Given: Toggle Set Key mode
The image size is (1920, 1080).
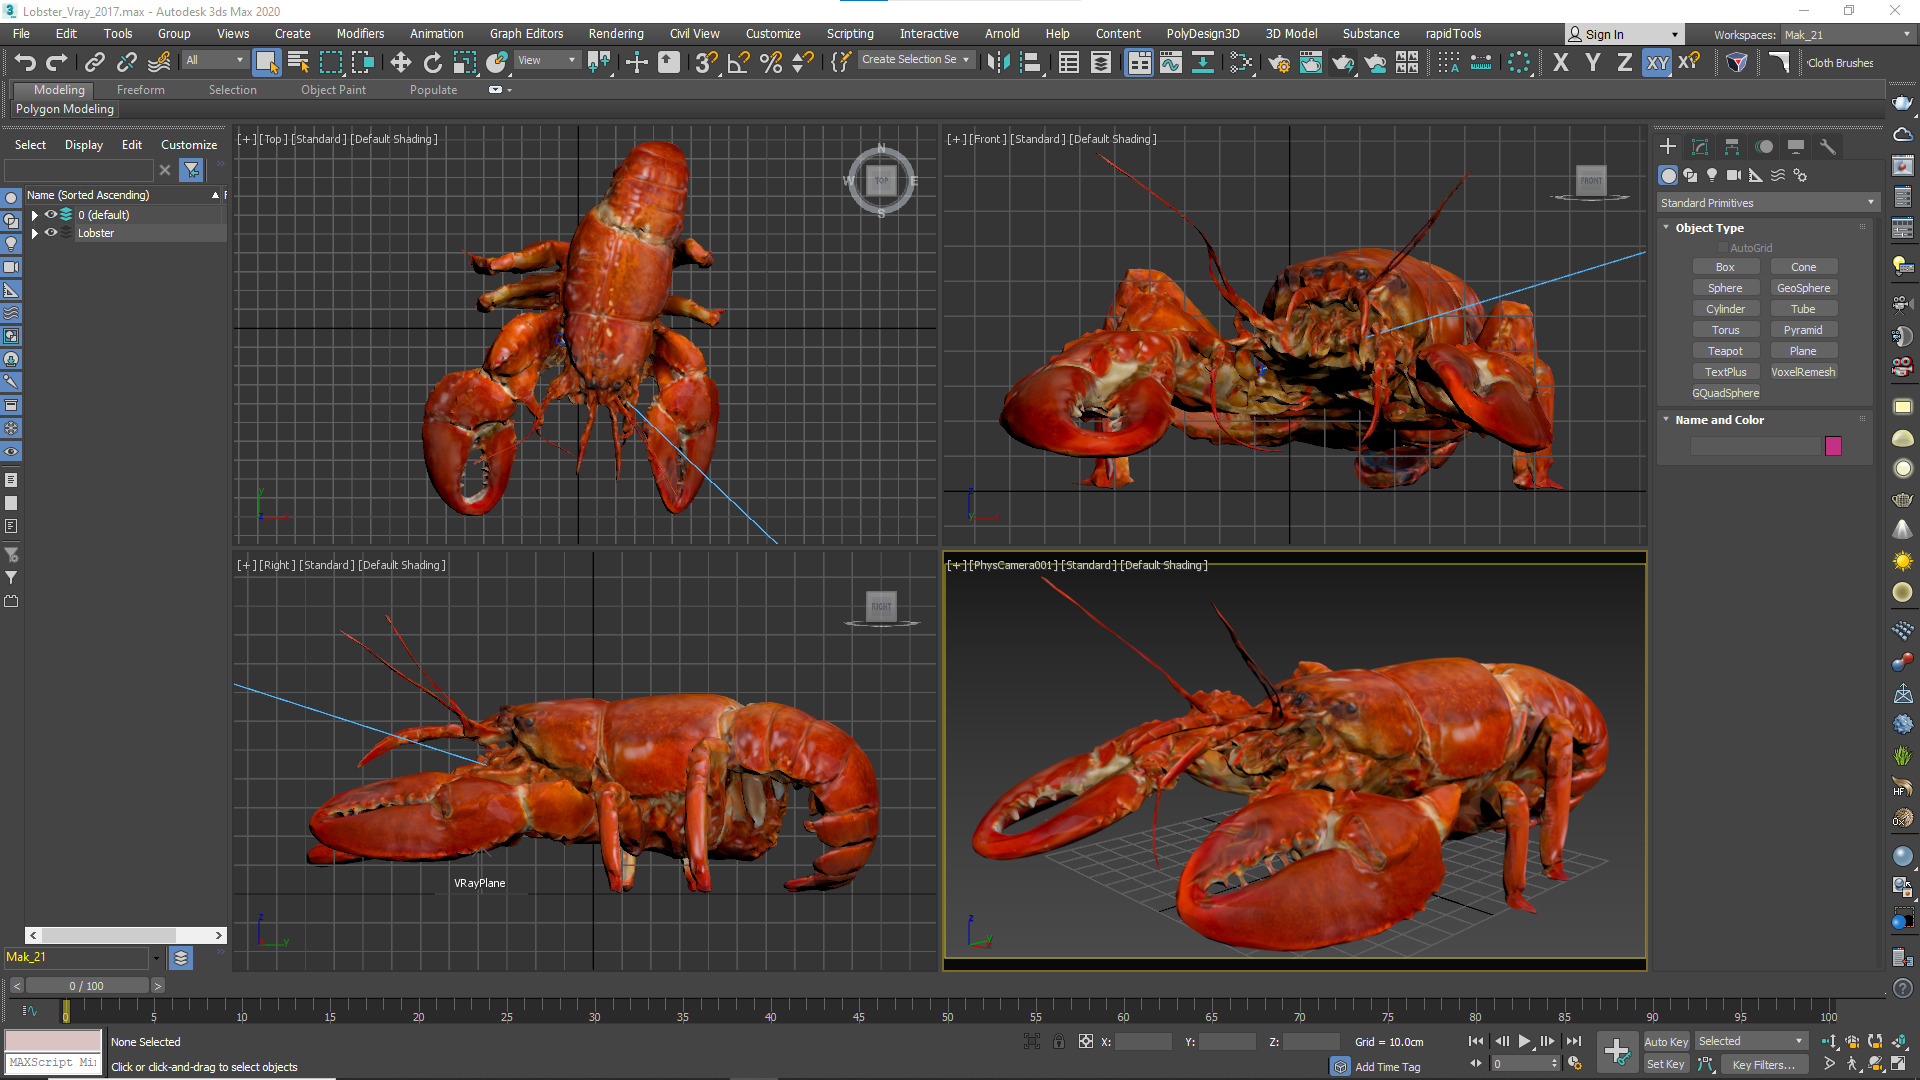Looking at the screenshot, I should pyautogui.click(x=1666, y=1065).
